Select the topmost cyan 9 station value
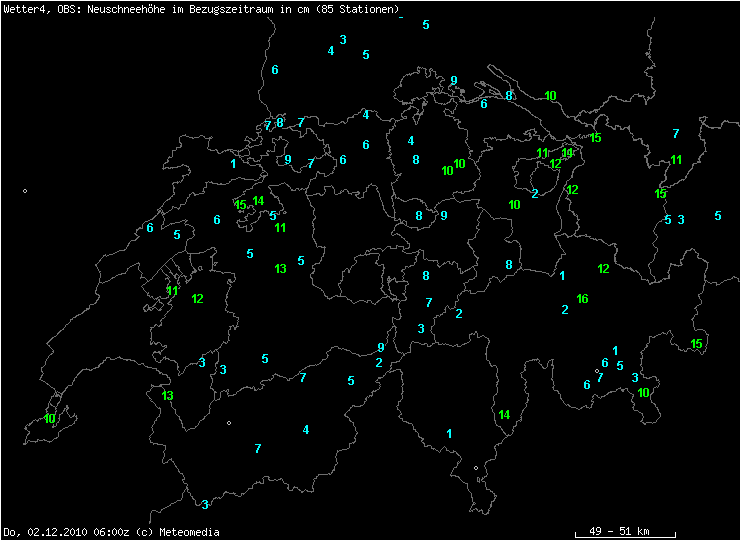740x540 pixels. coord(453,81)
